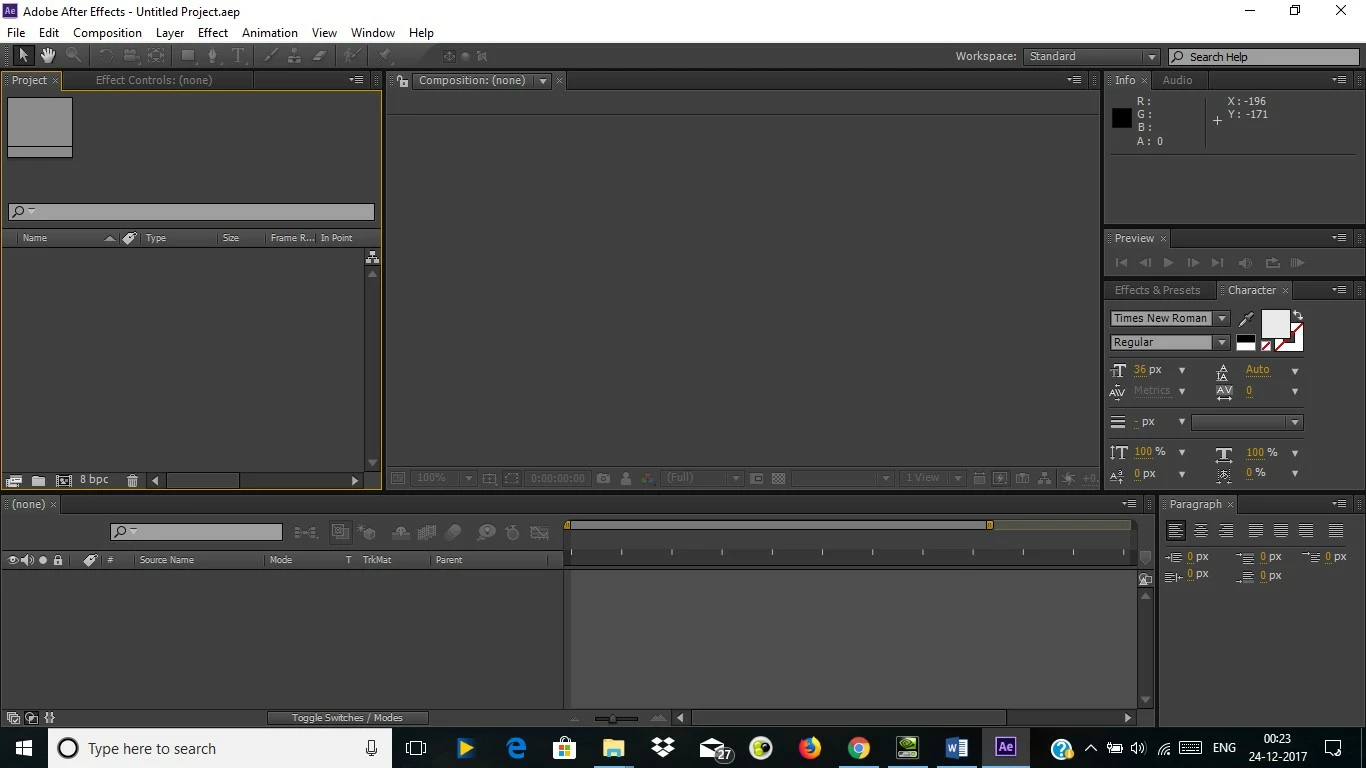Select the Brush tool
The image size is (1366, 768).
coord(271,56)
